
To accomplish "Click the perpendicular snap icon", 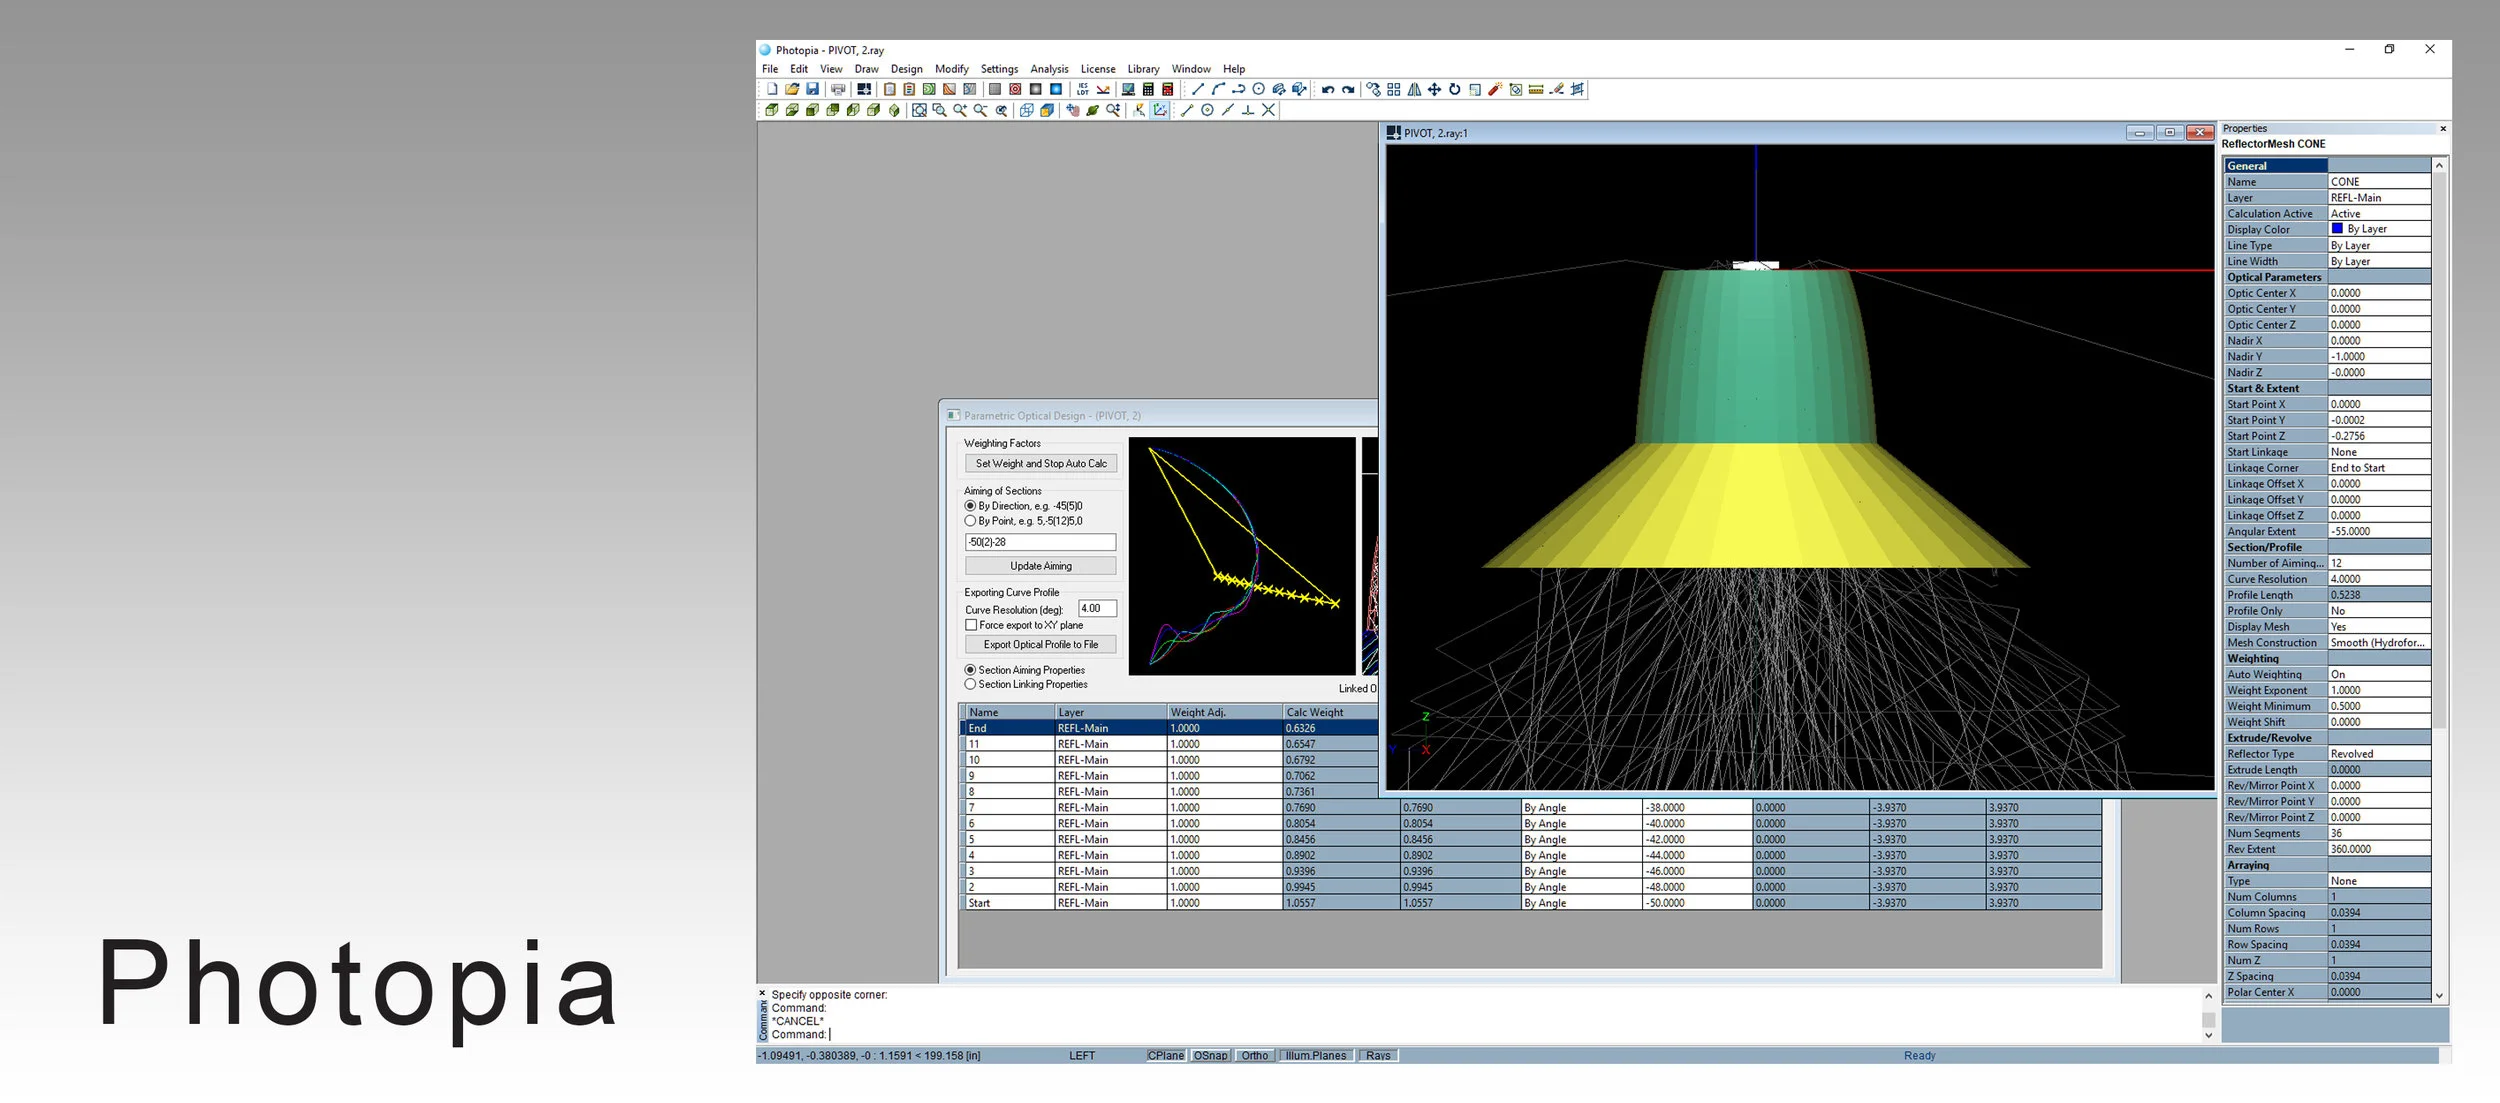I will coord(1248,110).
